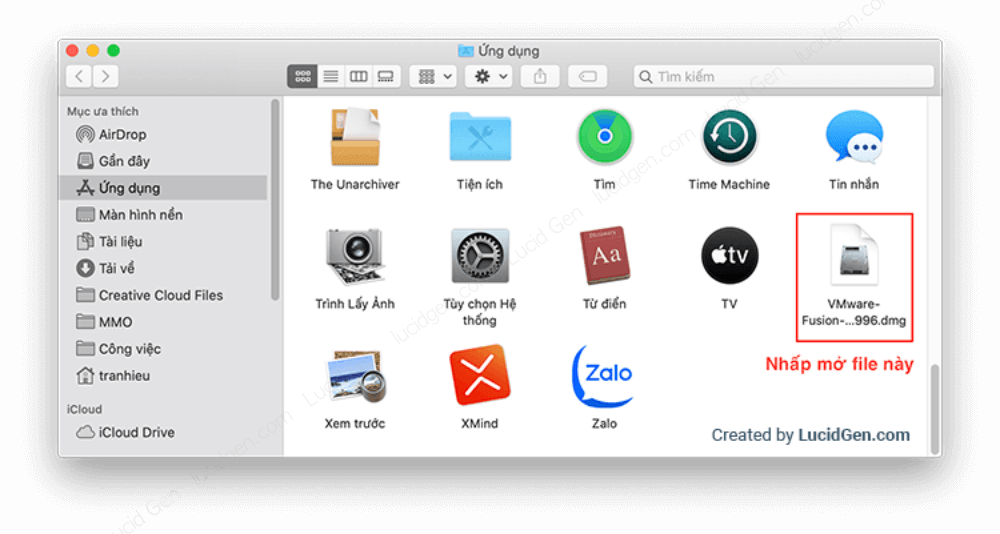Select the Xem trước preview app icon
Screen dimensions: 1000x534
[355, 376]
